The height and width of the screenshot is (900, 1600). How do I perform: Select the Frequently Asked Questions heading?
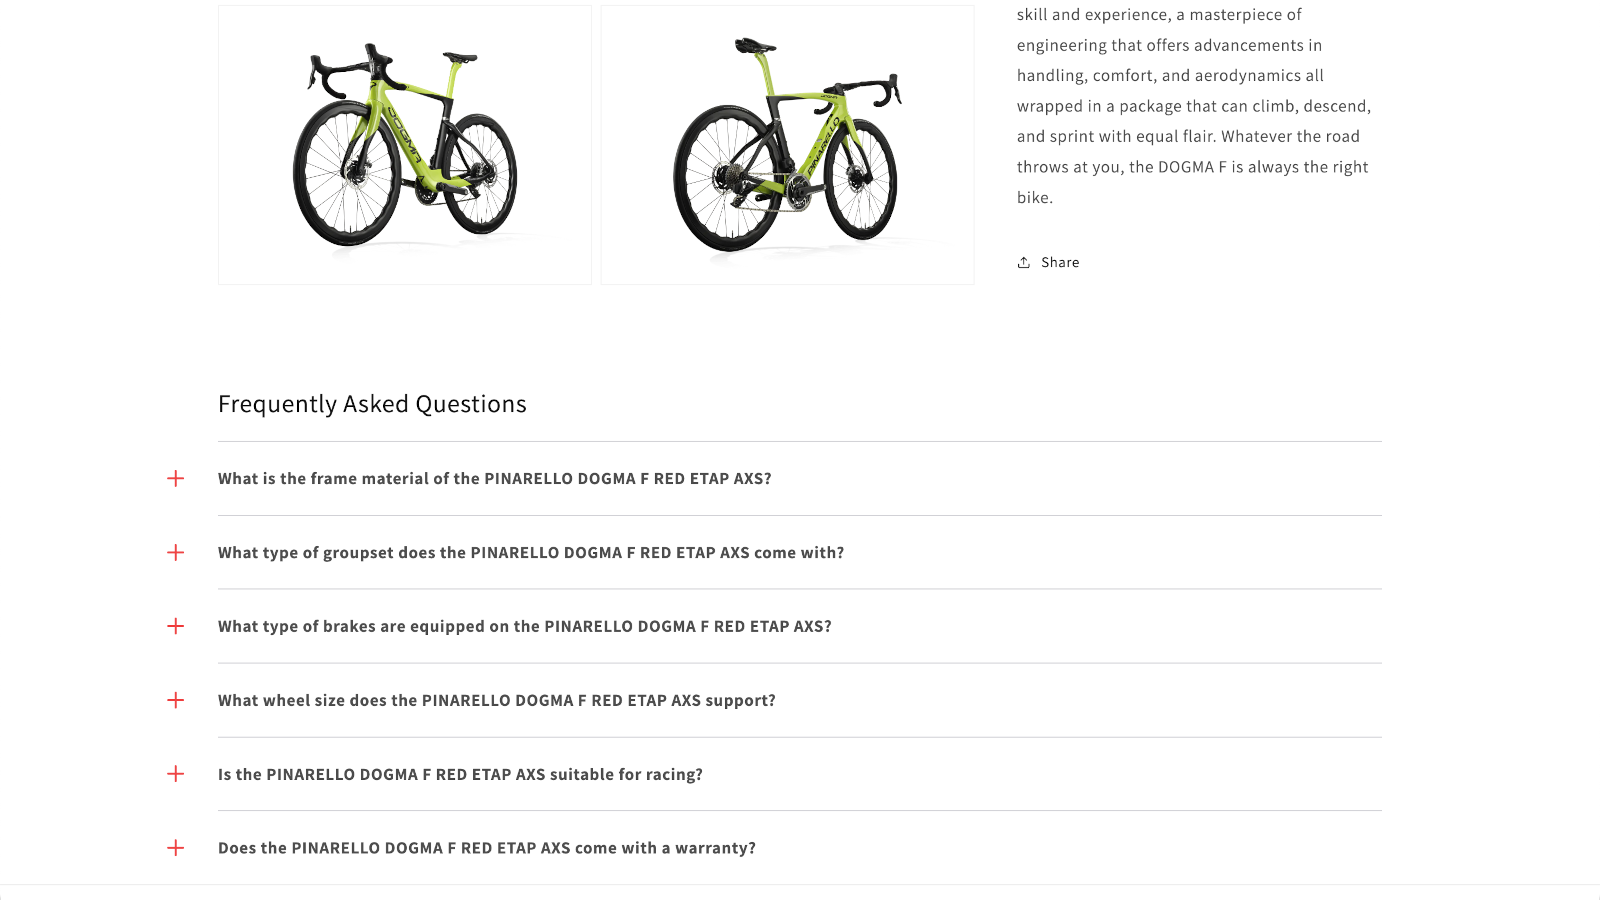coord(372,404)
